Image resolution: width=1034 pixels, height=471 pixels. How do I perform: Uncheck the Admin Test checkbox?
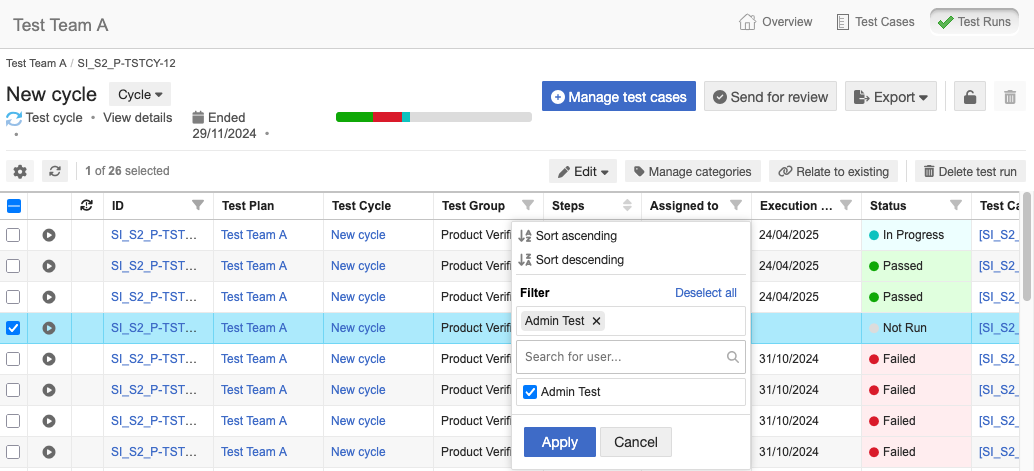tap(531, 392)
